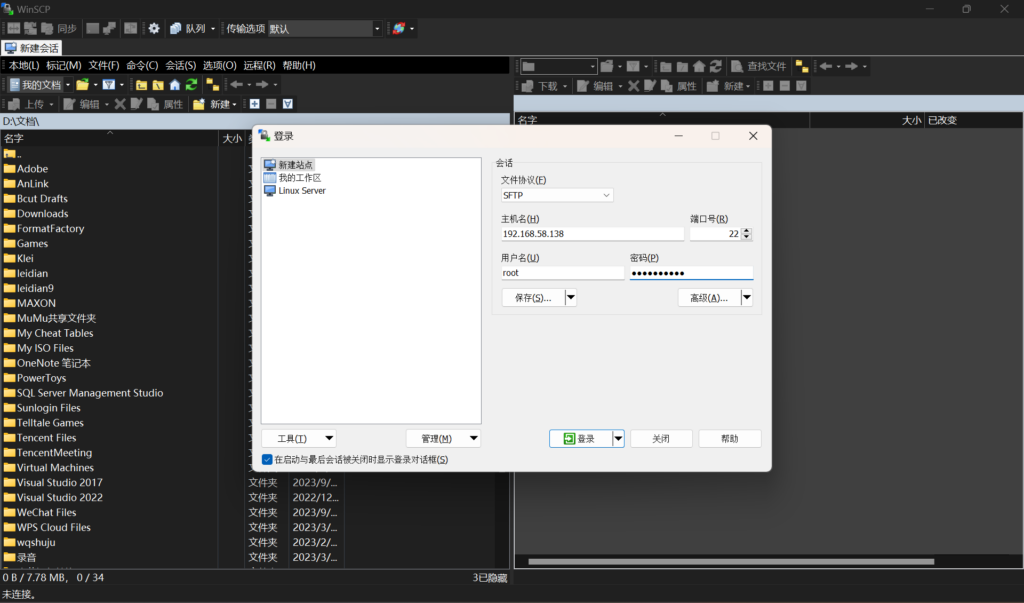Image resolution: width=1024 pixels, height=603 pixels.
Task: Open the 会话(S) menu
Action: pyautogui.click(x=181, y=66)
